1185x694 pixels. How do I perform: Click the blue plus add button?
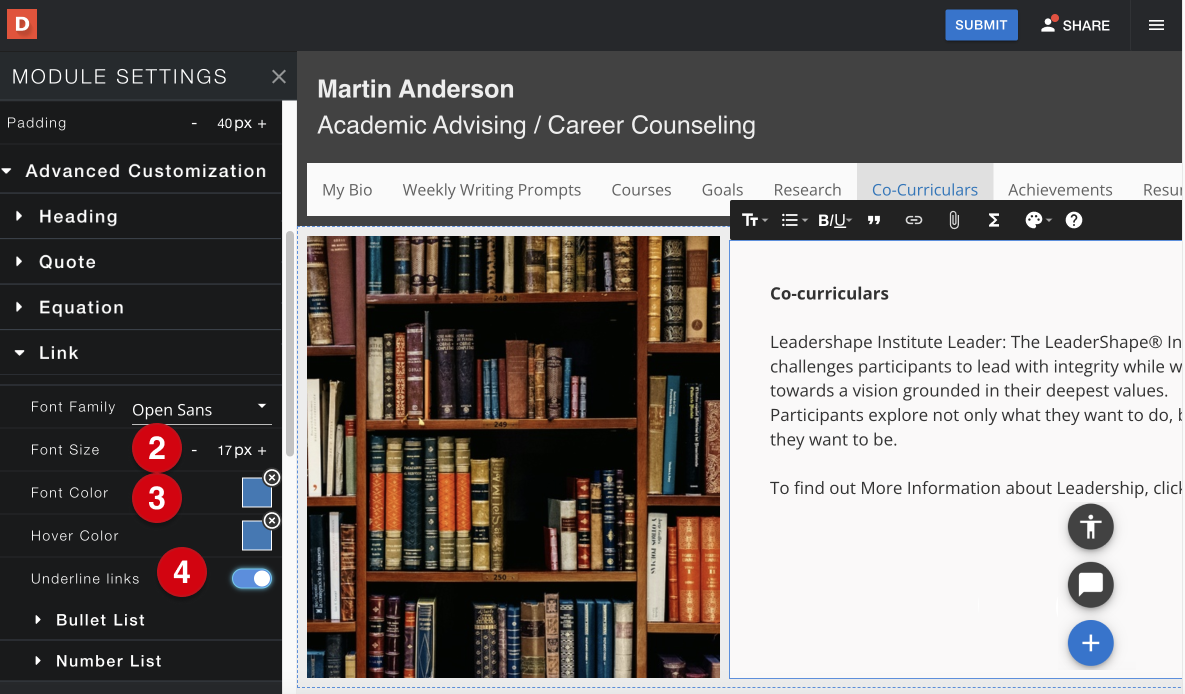coord(1090,643)
